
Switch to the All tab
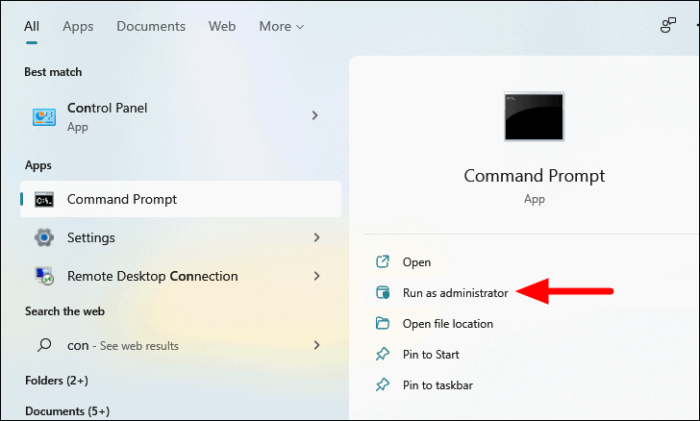(x=32, y=26)
